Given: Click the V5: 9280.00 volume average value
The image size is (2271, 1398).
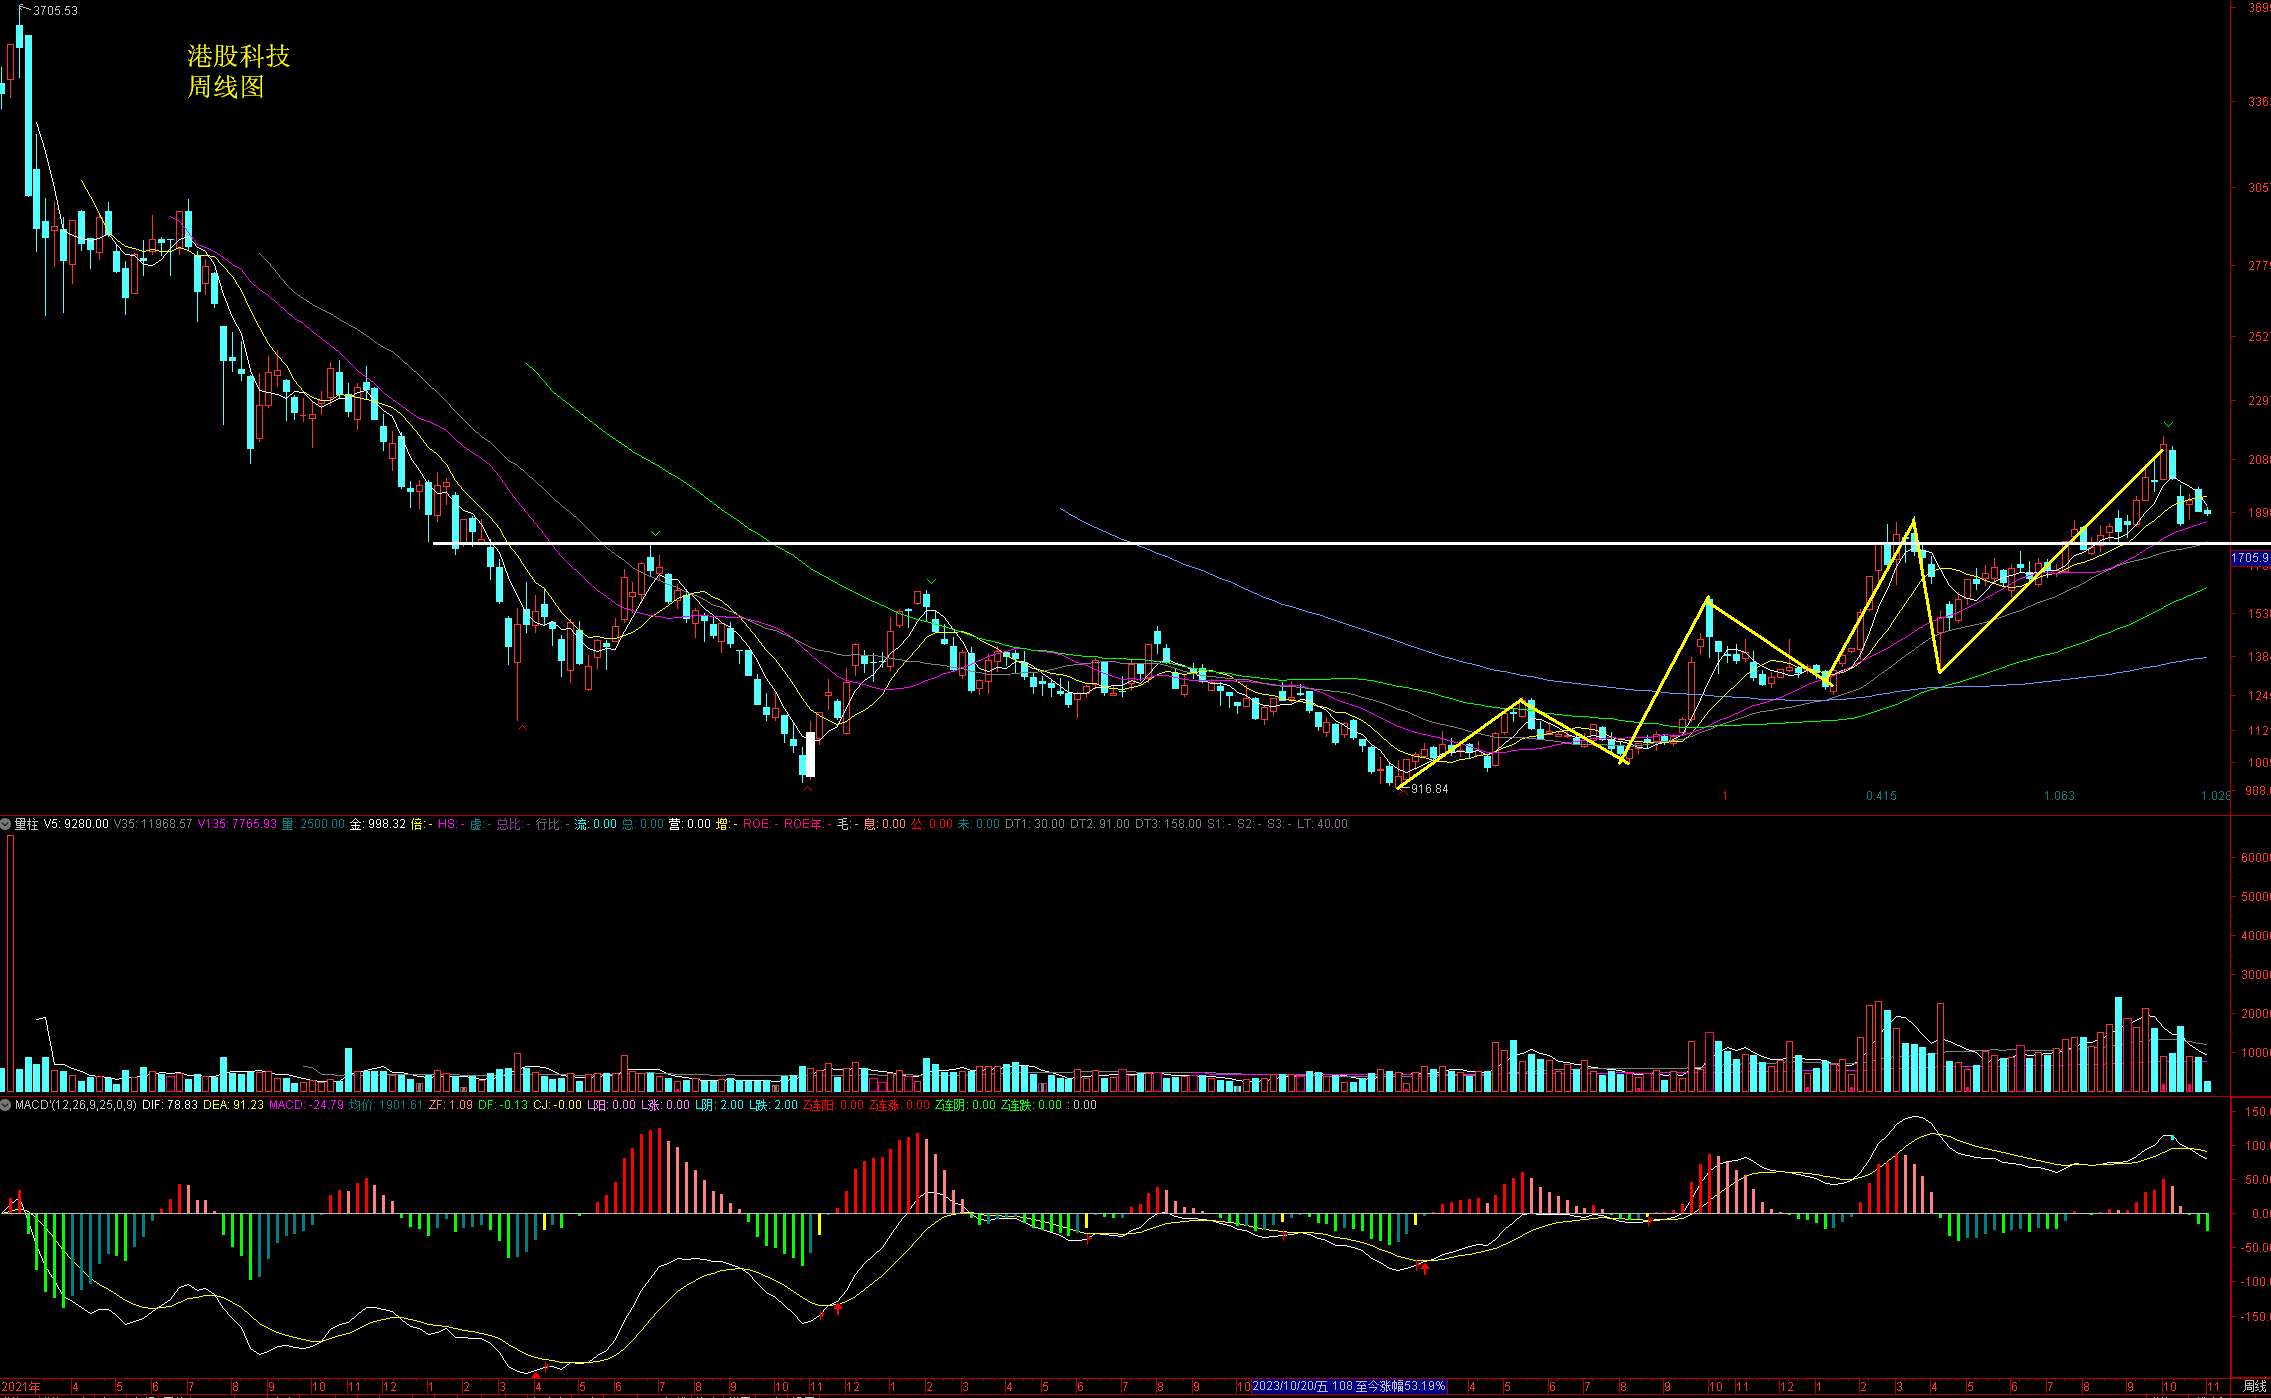Looking at the screenshot, I should pyautogui.click(x=76, y=824).
